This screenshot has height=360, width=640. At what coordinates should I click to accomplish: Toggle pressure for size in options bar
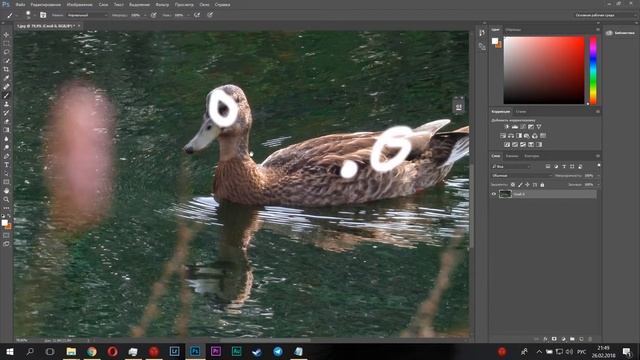pyautogui.click(x=210, y=15)
